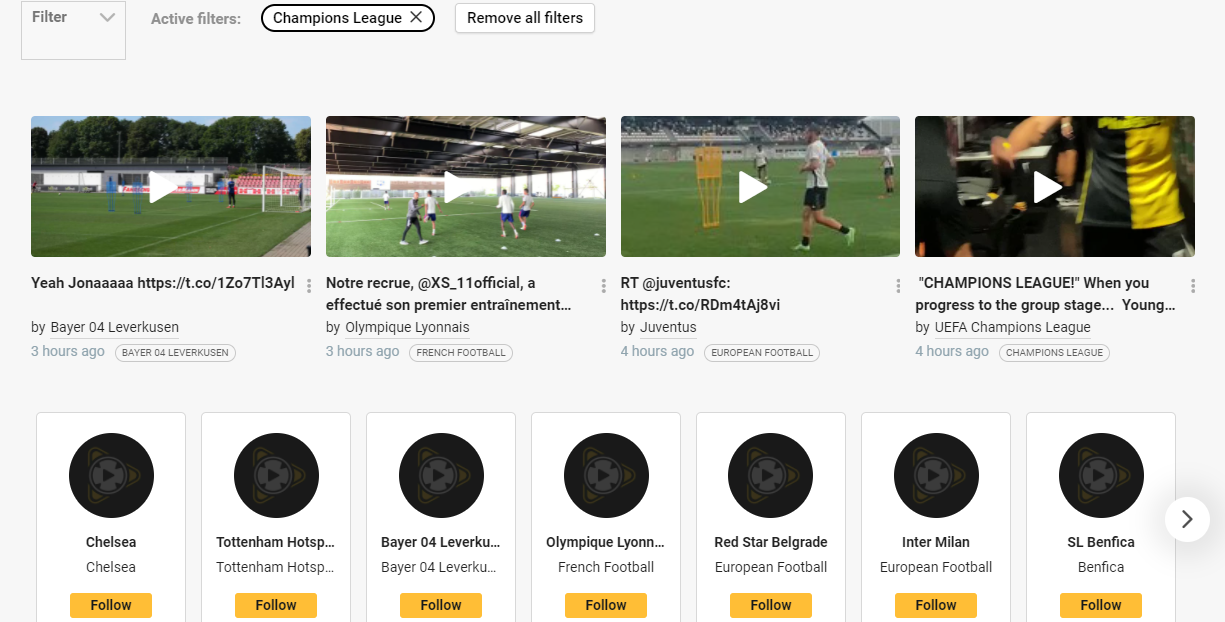Open the RT @juventusfc post title

point(700,294)
